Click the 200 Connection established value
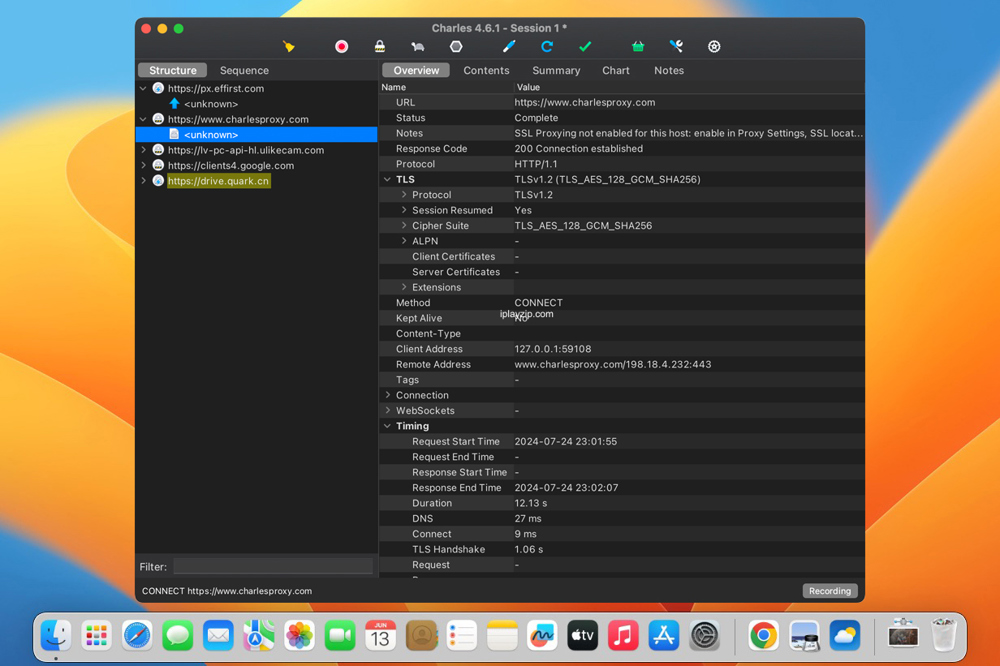The image size is (1000, 666). pos(578,149)
